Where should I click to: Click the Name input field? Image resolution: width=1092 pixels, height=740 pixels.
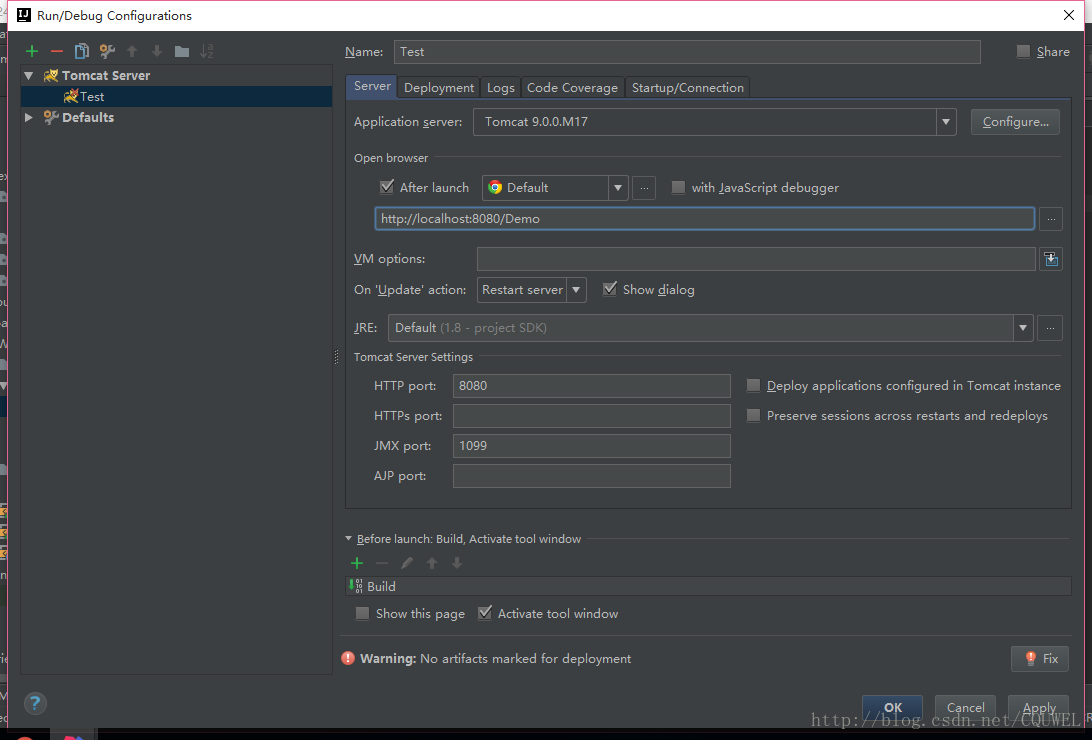(x=687, y=52)
